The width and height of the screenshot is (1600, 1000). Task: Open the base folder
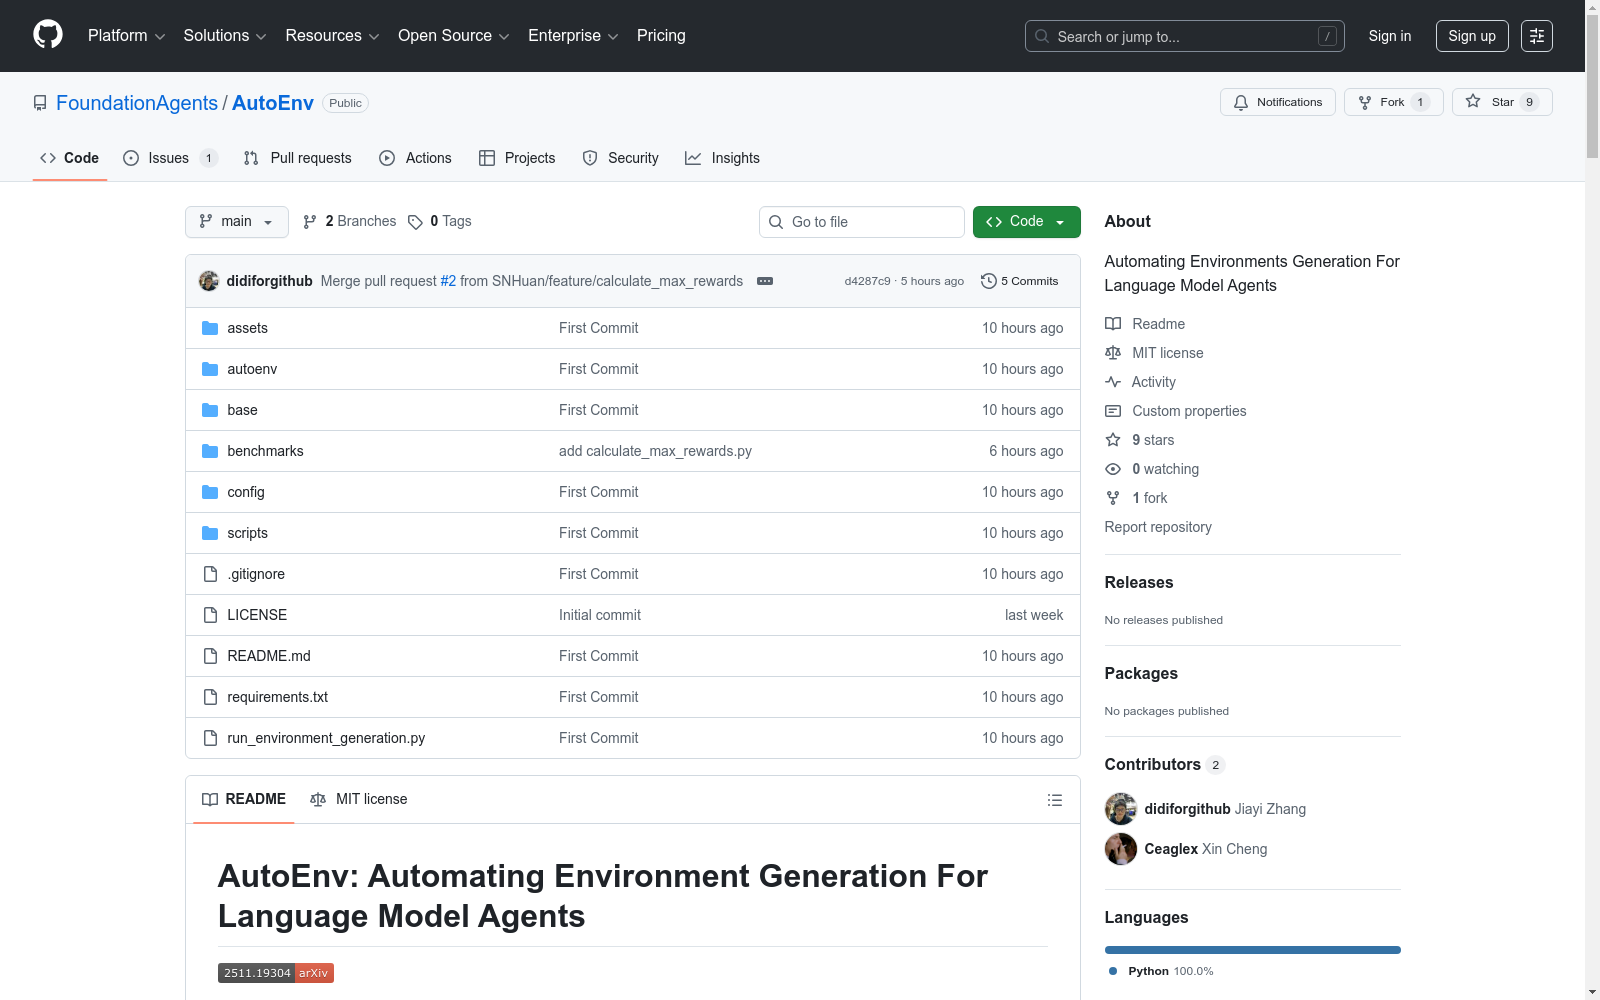tap(242, 410)
